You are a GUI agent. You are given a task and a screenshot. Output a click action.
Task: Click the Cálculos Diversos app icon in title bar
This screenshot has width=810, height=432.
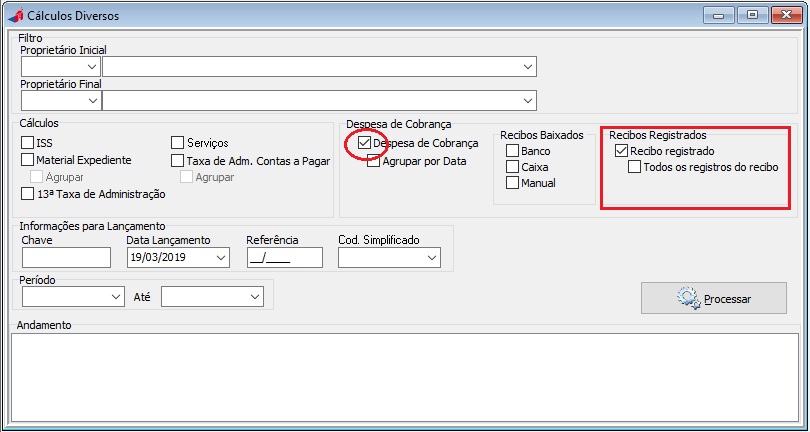(x=14, y=15)
